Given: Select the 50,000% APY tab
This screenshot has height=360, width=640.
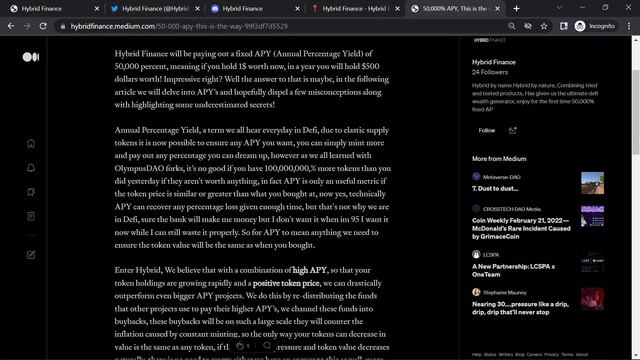Looking at the screenshot, I should [x=455, y=9].
